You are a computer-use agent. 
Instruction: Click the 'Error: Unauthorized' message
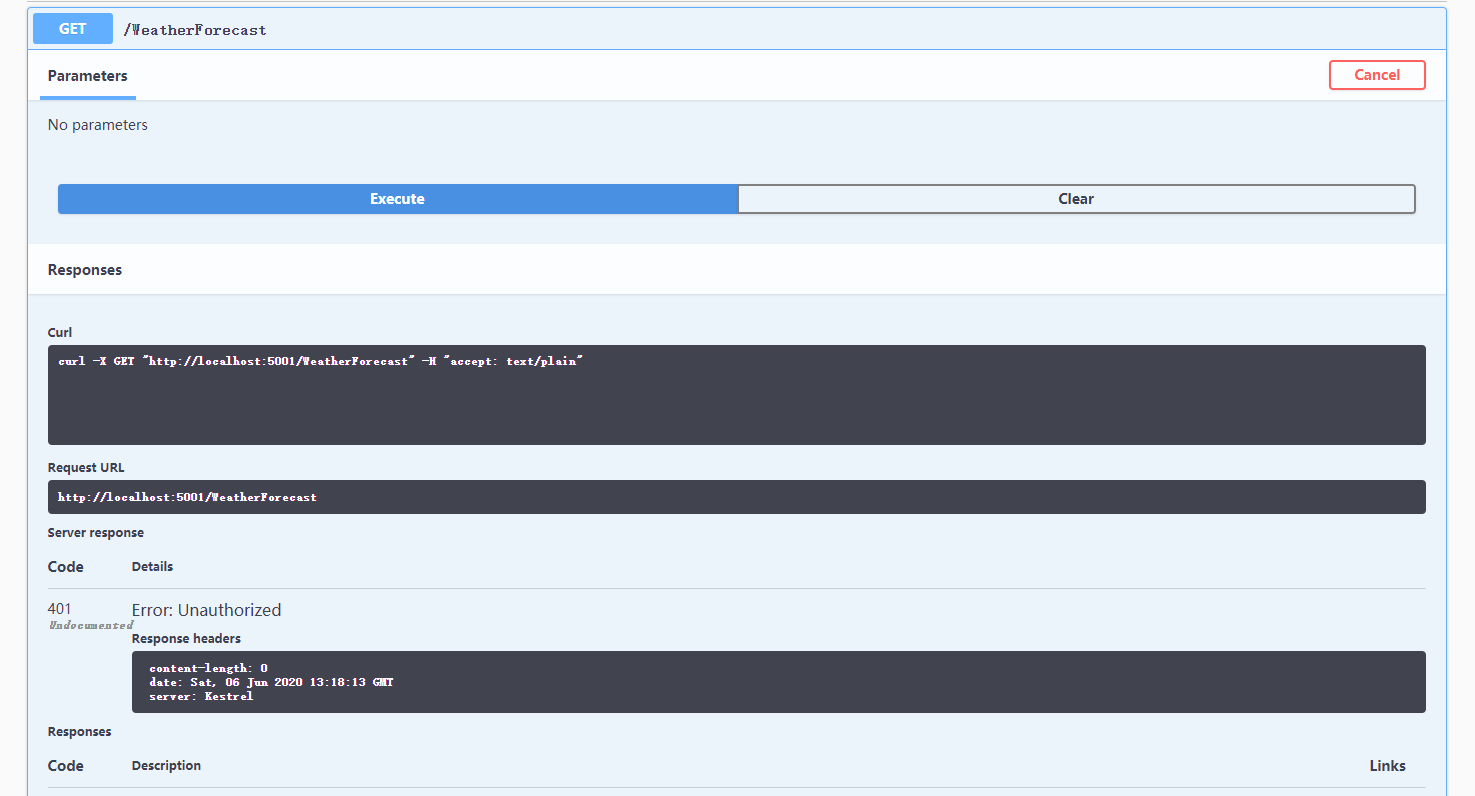click(x=207, y=610)
